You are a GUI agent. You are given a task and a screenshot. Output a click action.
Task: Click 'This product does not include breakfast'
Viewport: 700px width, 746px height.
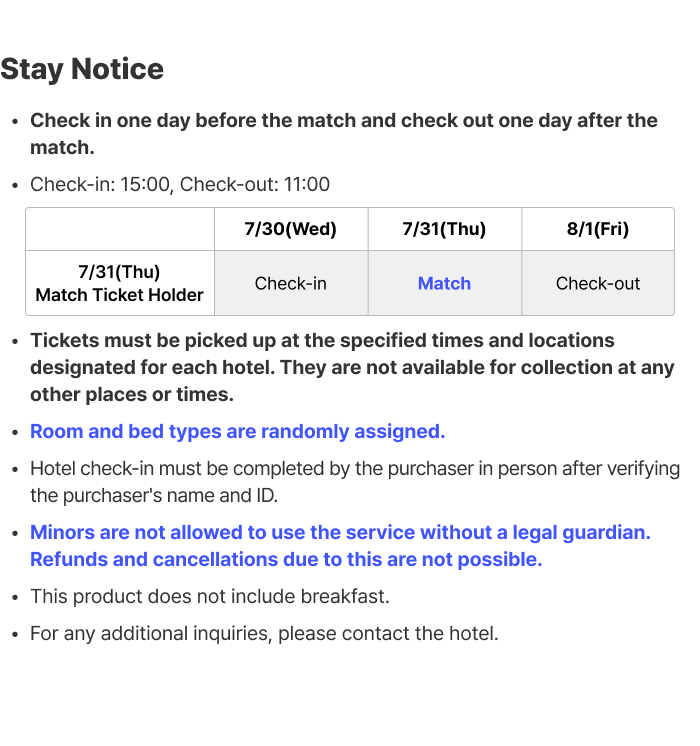pos(210,597)
